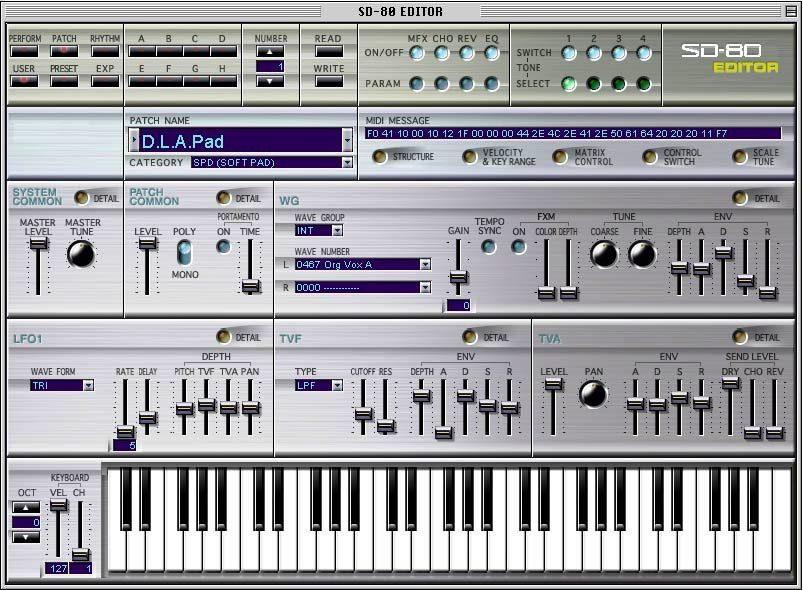
Task: Open the Wave Group dropdown
Action: (x=337, y=230)
